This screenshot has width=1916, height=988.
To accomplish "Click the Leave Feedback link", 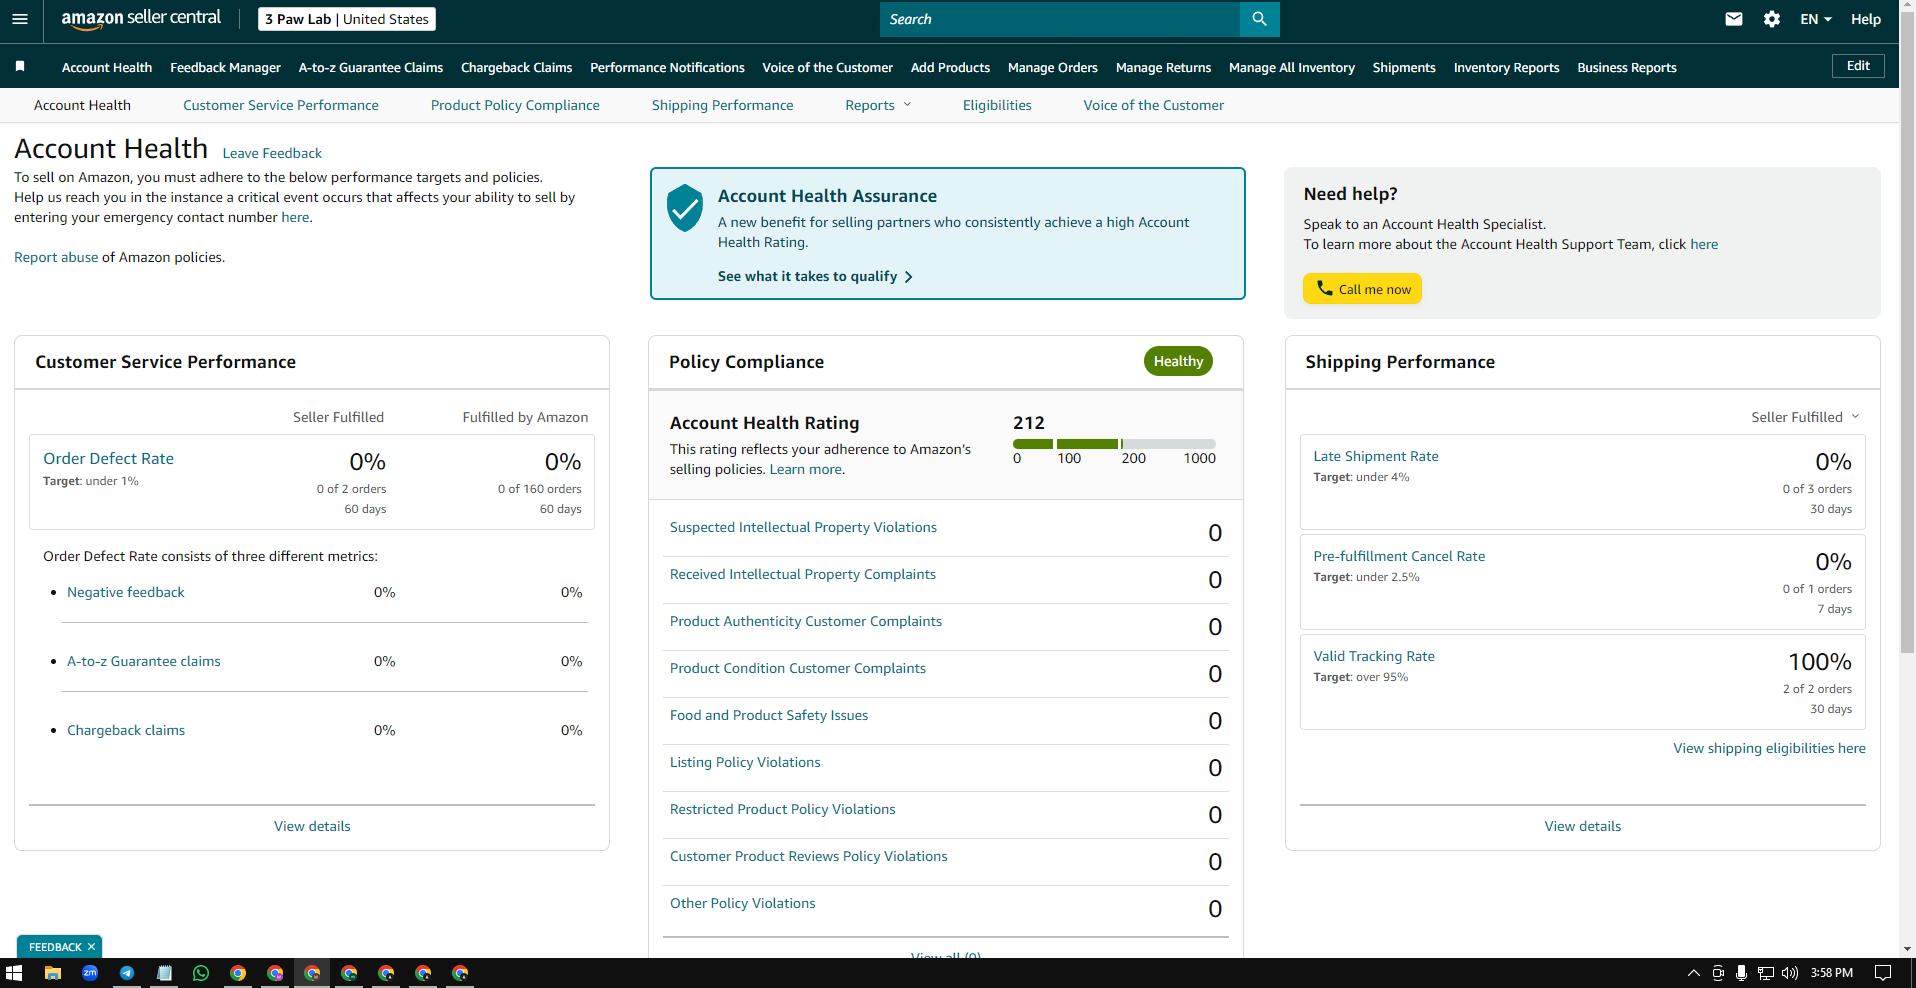I will tap(272, 153).
